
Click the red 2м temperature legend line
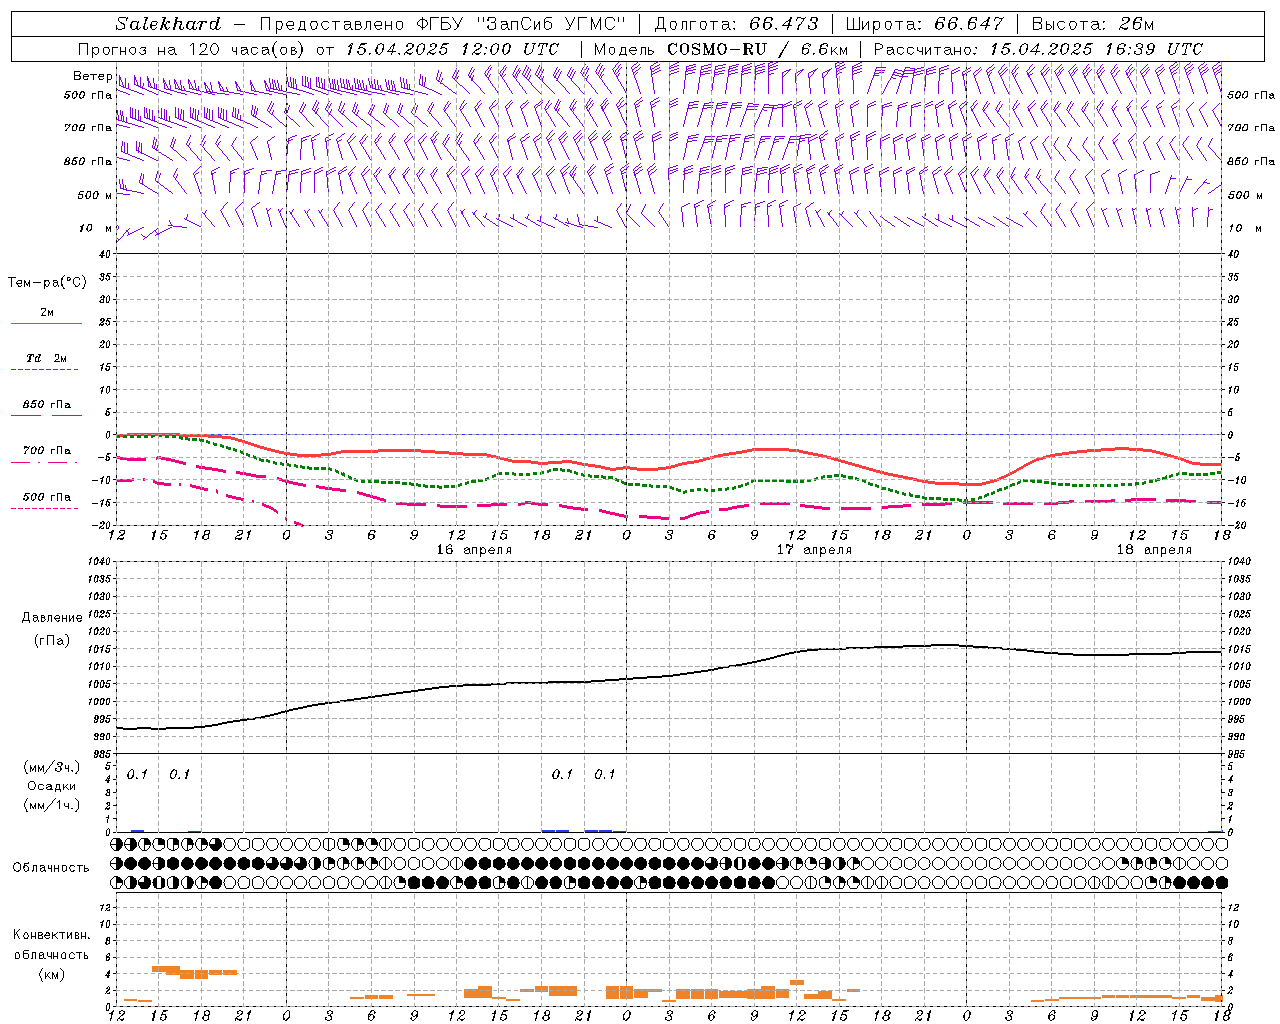pos(46,323)
